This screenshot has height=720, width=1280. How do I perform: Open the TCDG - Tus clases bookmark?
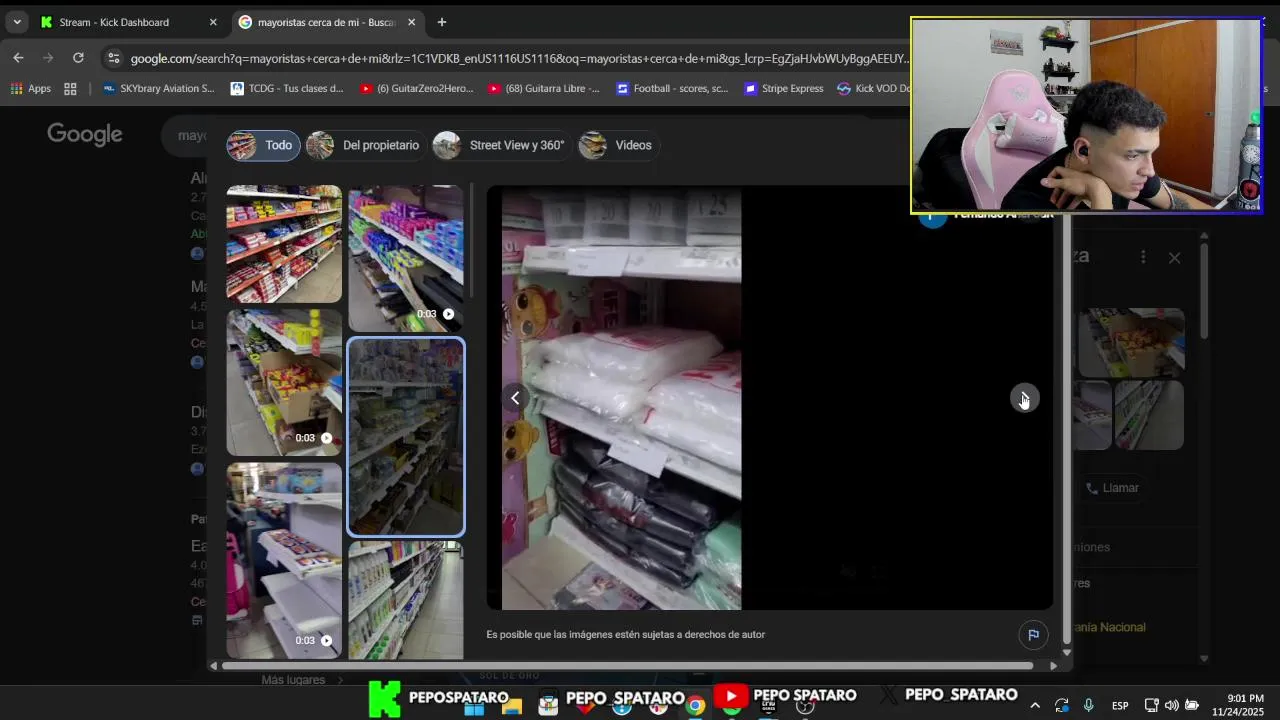point(287,88)
